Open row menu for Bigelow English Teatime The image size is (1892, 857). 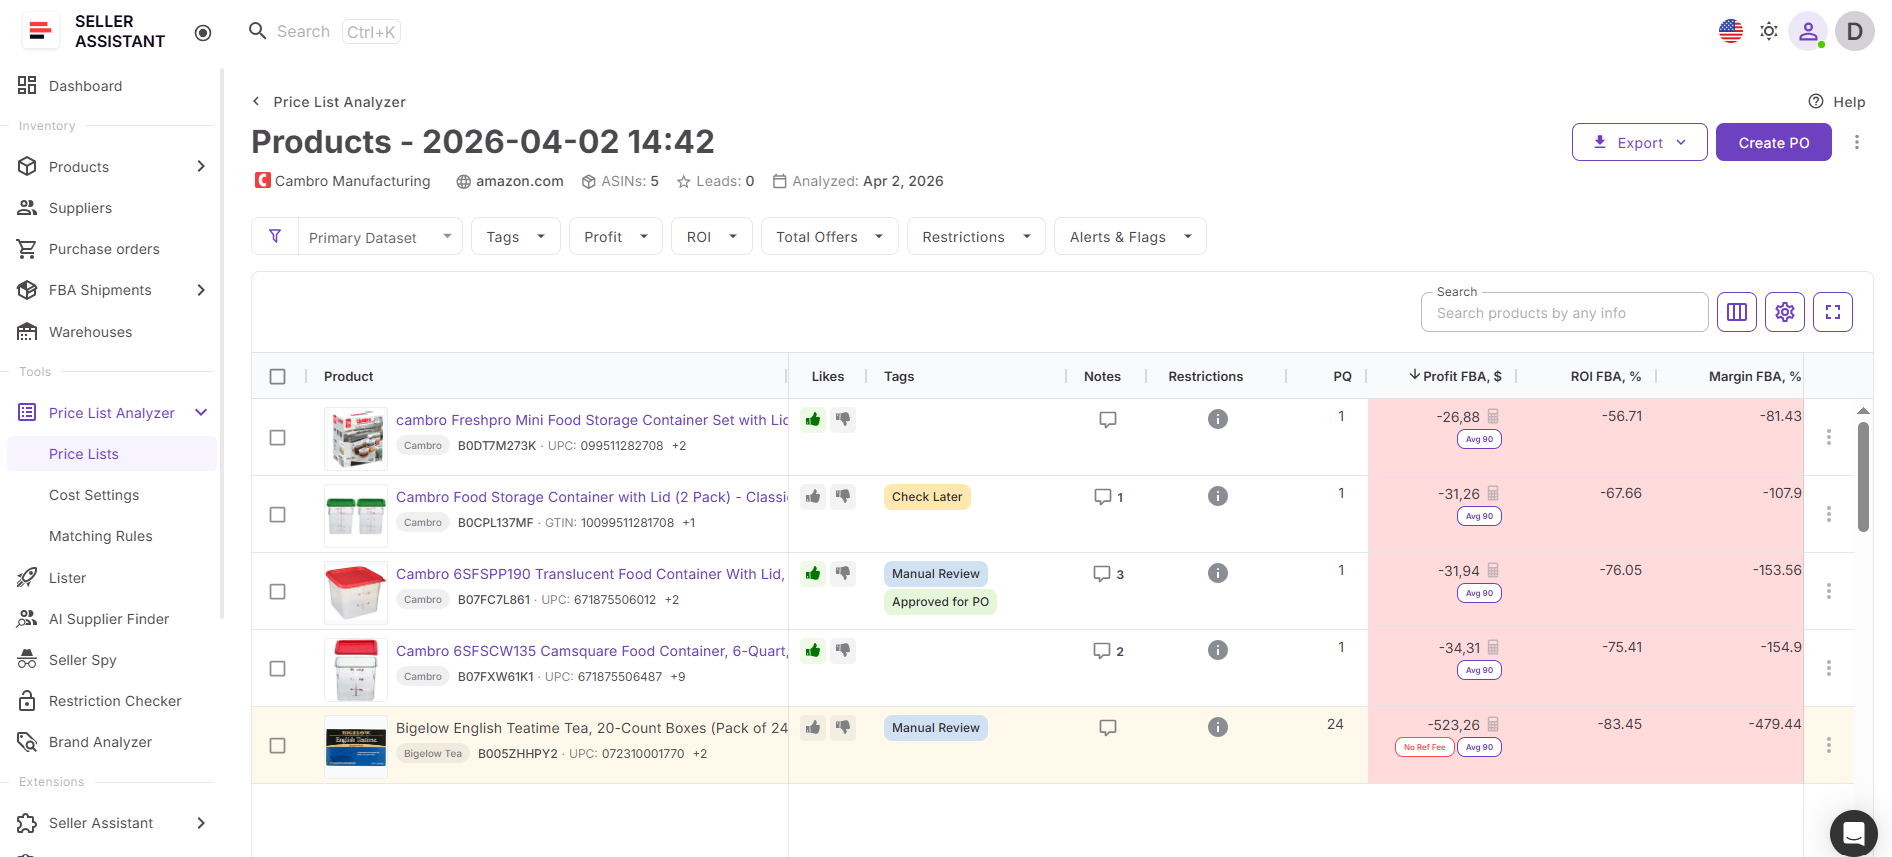tap(1829, 745)
